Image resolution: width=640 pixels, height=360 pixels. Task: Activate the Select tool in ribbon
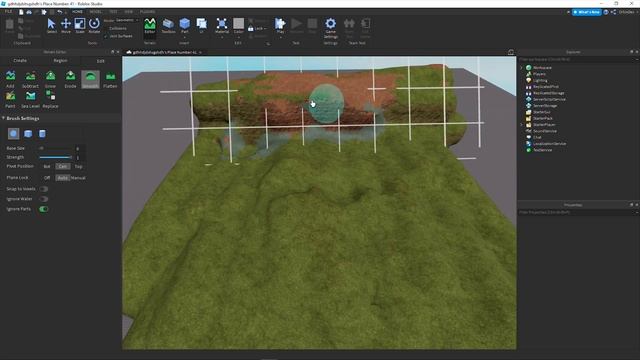coord(52,26)
